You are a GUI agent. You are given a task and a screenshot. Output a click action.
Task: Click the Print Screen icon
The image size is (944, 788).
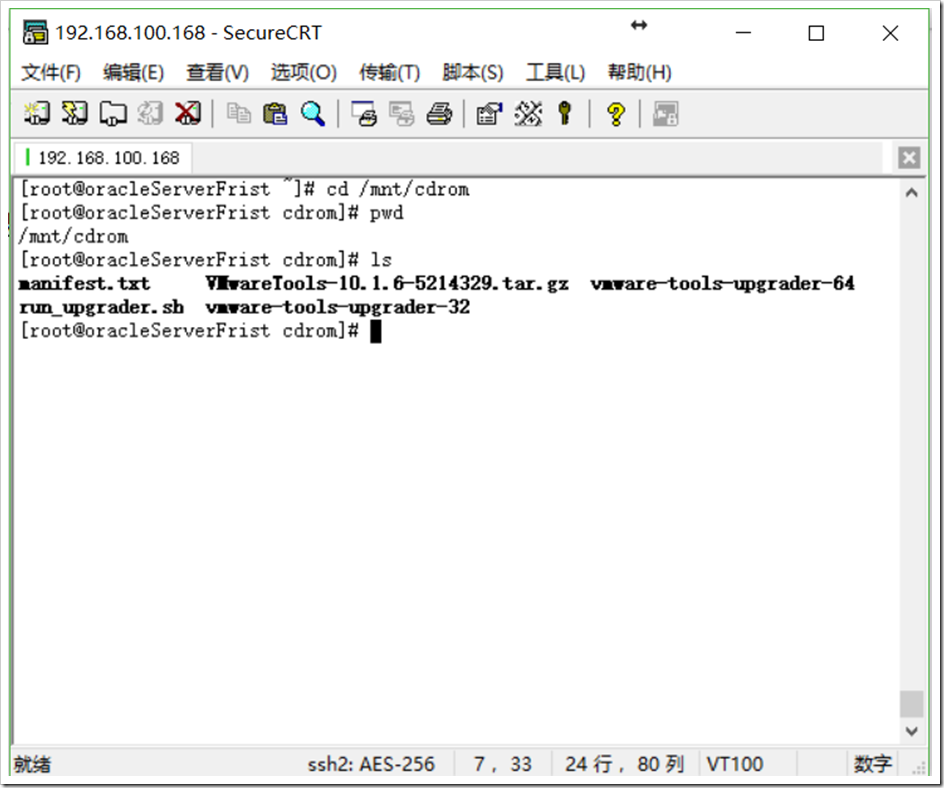pos(364,113)
